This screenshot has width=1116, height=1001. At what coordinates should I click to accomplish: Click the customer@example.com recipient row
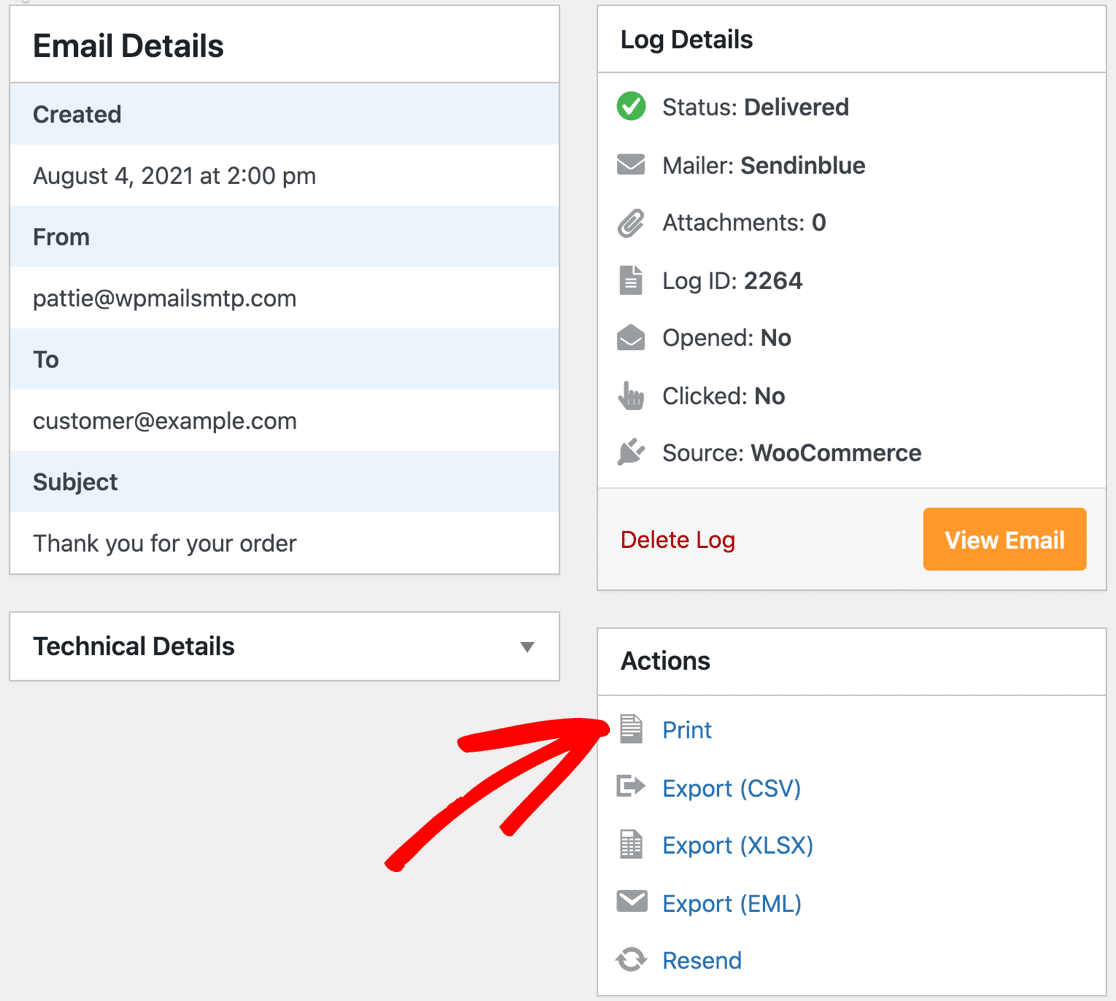(x=166, y=421)
